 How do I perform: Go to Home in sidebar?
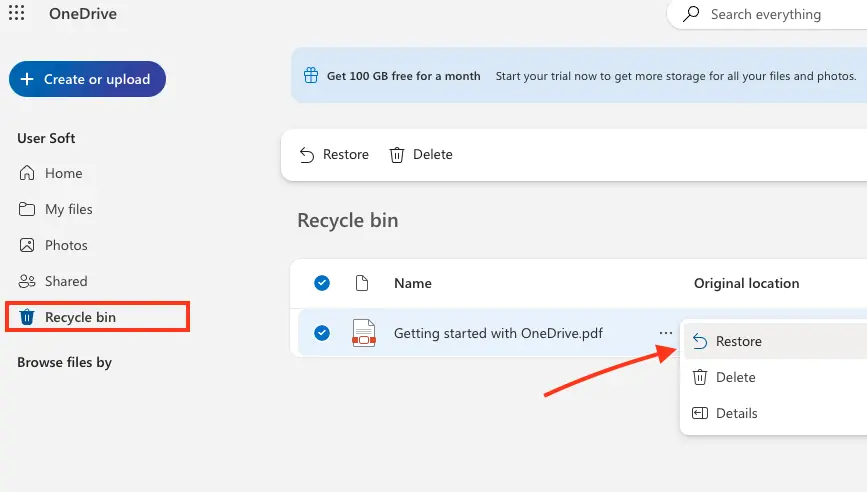[63, 173]
